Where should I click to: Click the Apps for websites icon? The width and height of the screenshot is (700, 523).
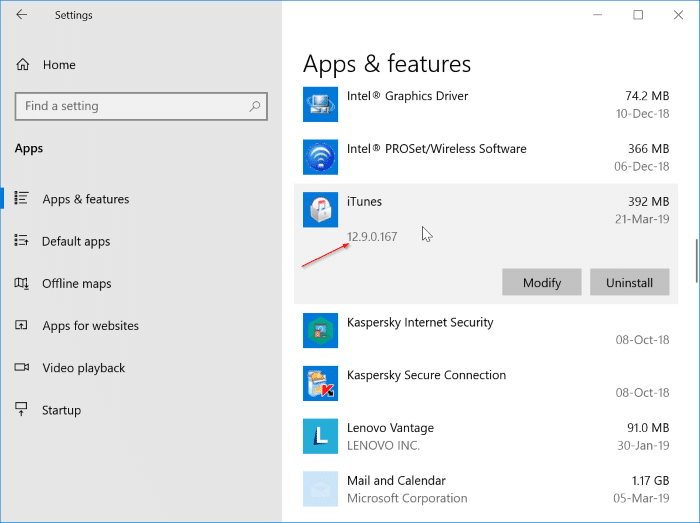(21, 325)
